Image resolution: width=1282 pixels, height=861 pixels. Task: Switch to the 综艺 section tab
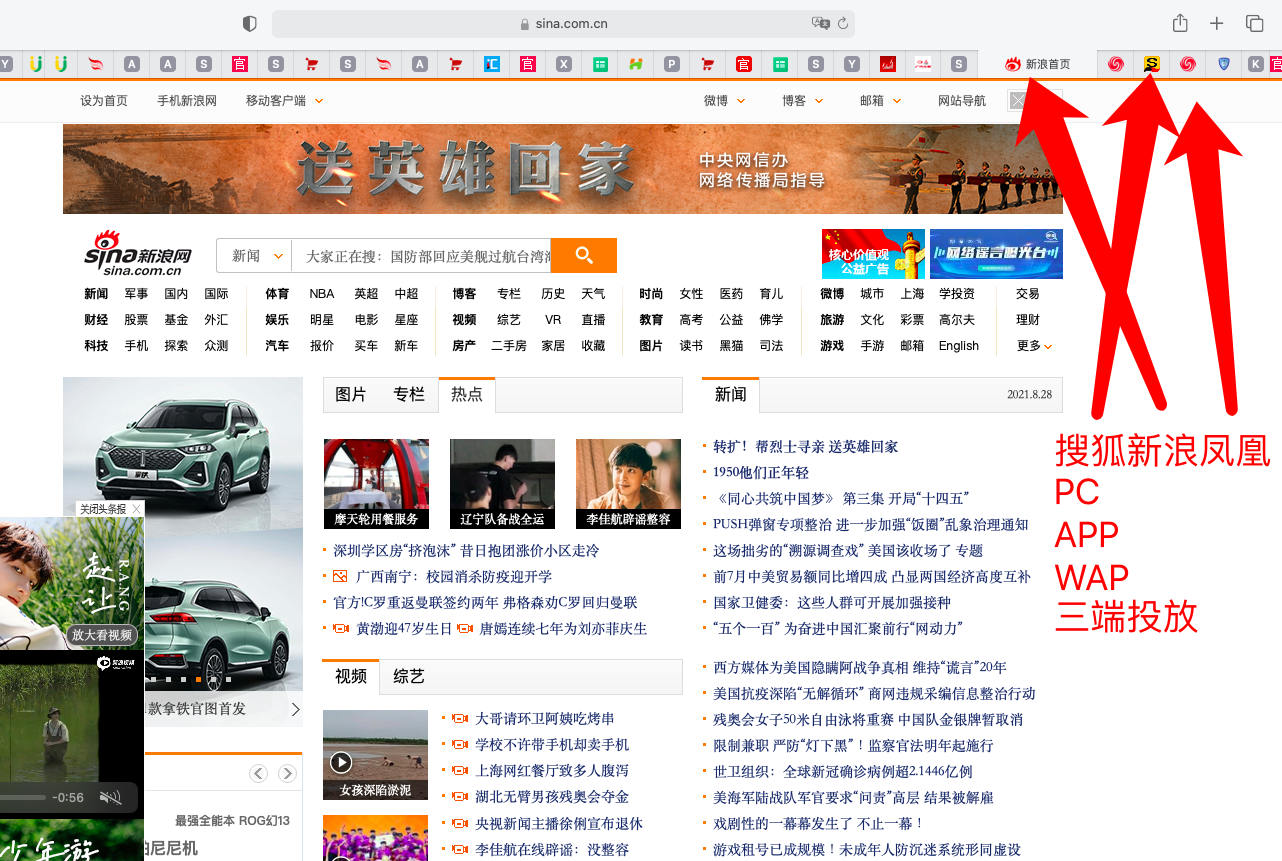(409, 676)
